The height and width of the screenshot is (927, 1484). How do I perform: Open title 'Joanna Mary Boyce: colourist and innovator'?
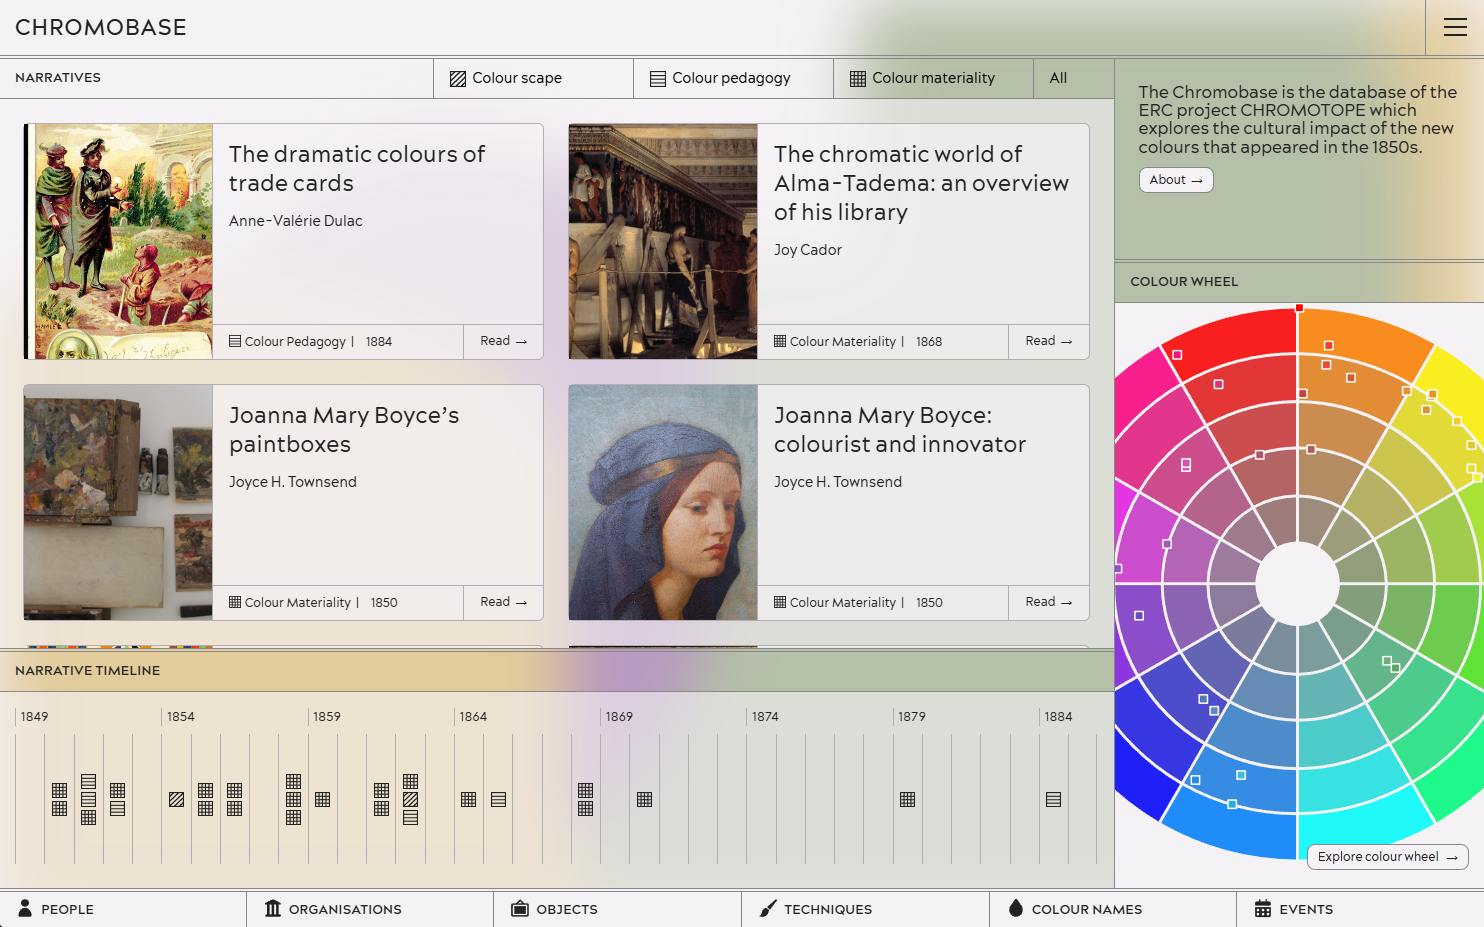pyautogui.click(x=900, y=430)
